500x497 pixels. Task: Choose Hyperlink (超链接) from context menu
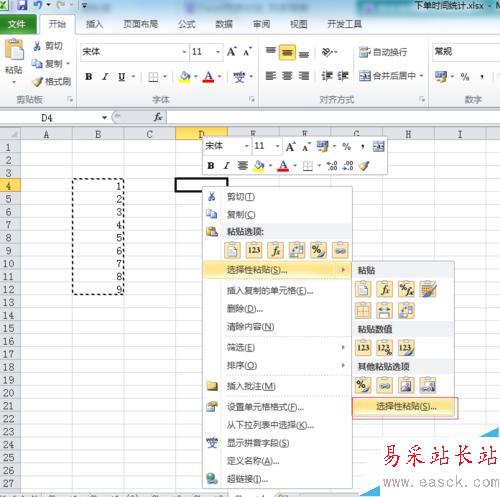[x=277, y=480]
